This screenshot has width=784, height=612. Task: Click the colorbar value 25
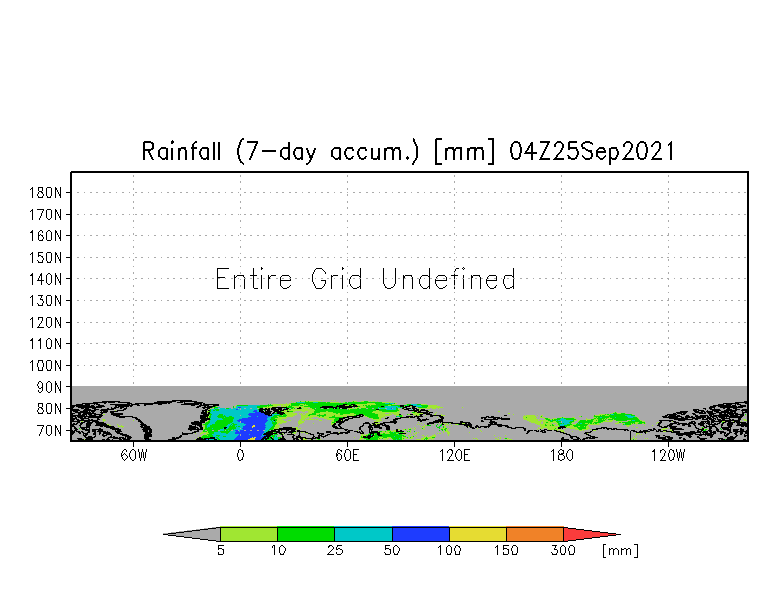pyautogui.click(x=335, y=550)
